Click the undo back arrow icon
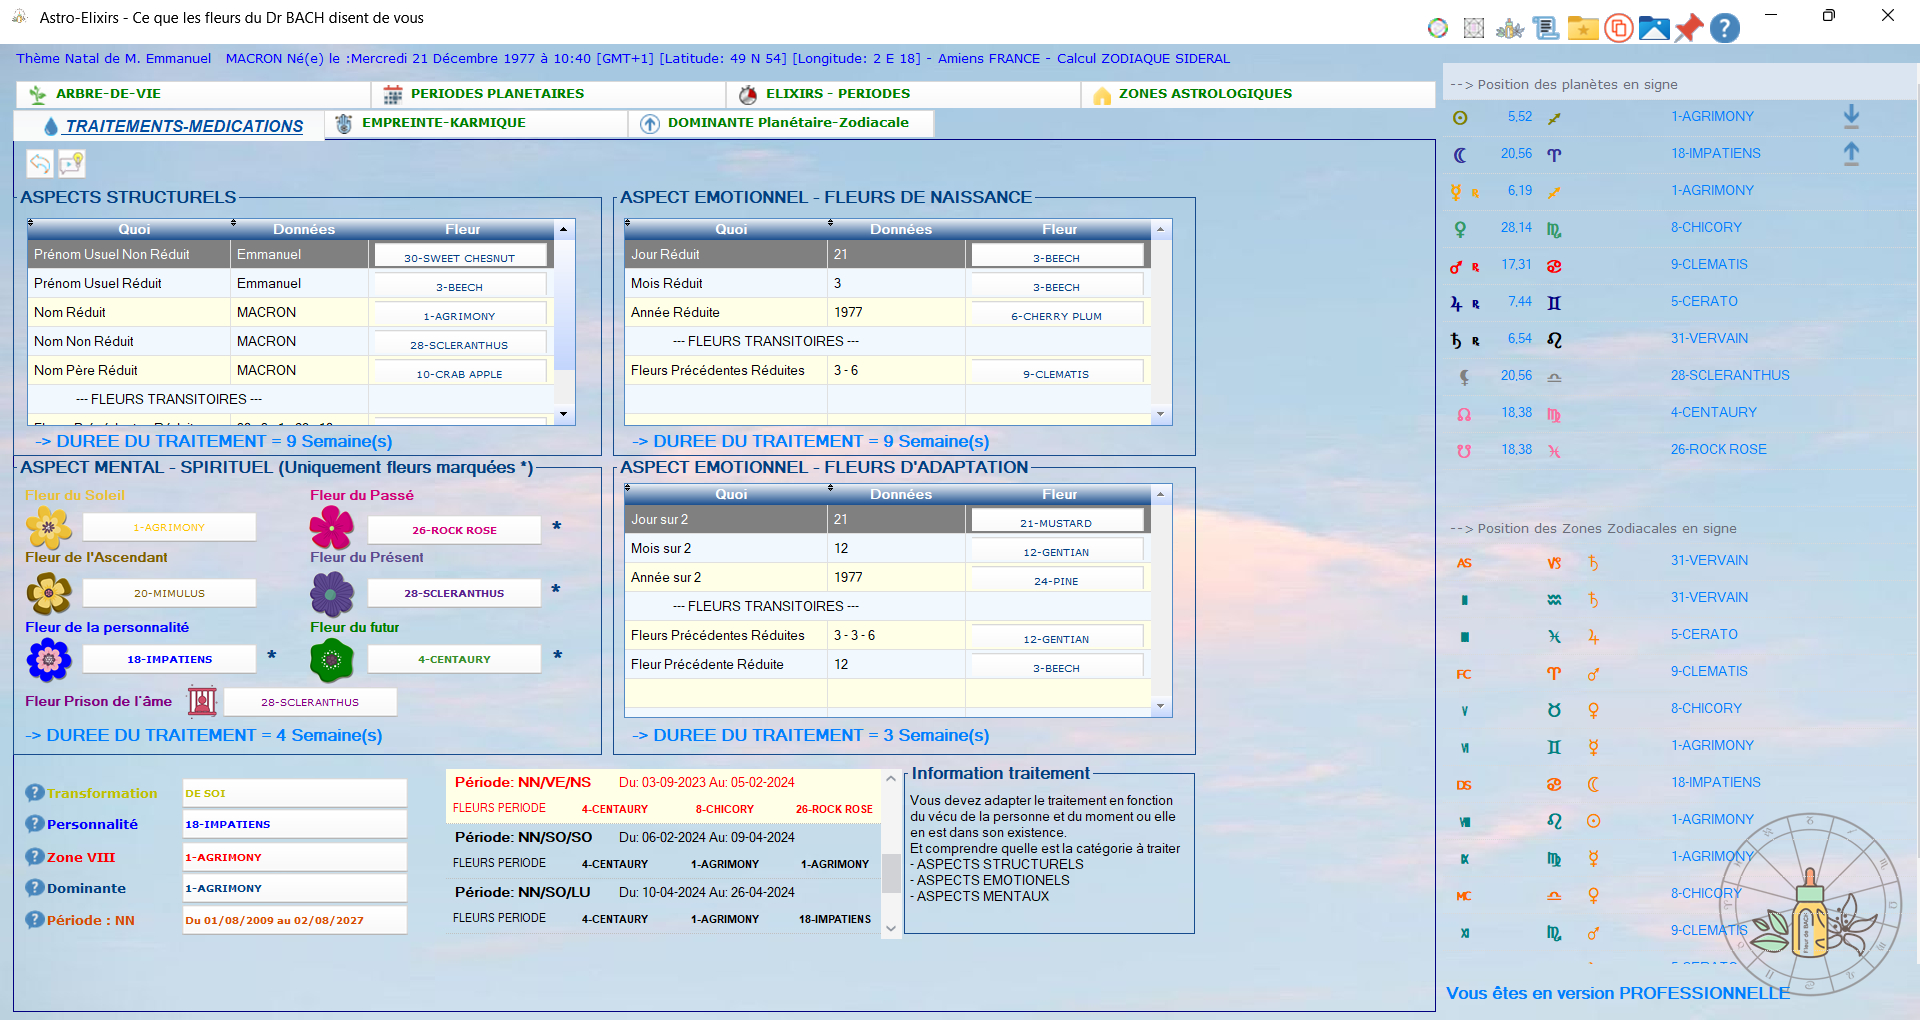1920x1020 pixels. coord(39,163)
